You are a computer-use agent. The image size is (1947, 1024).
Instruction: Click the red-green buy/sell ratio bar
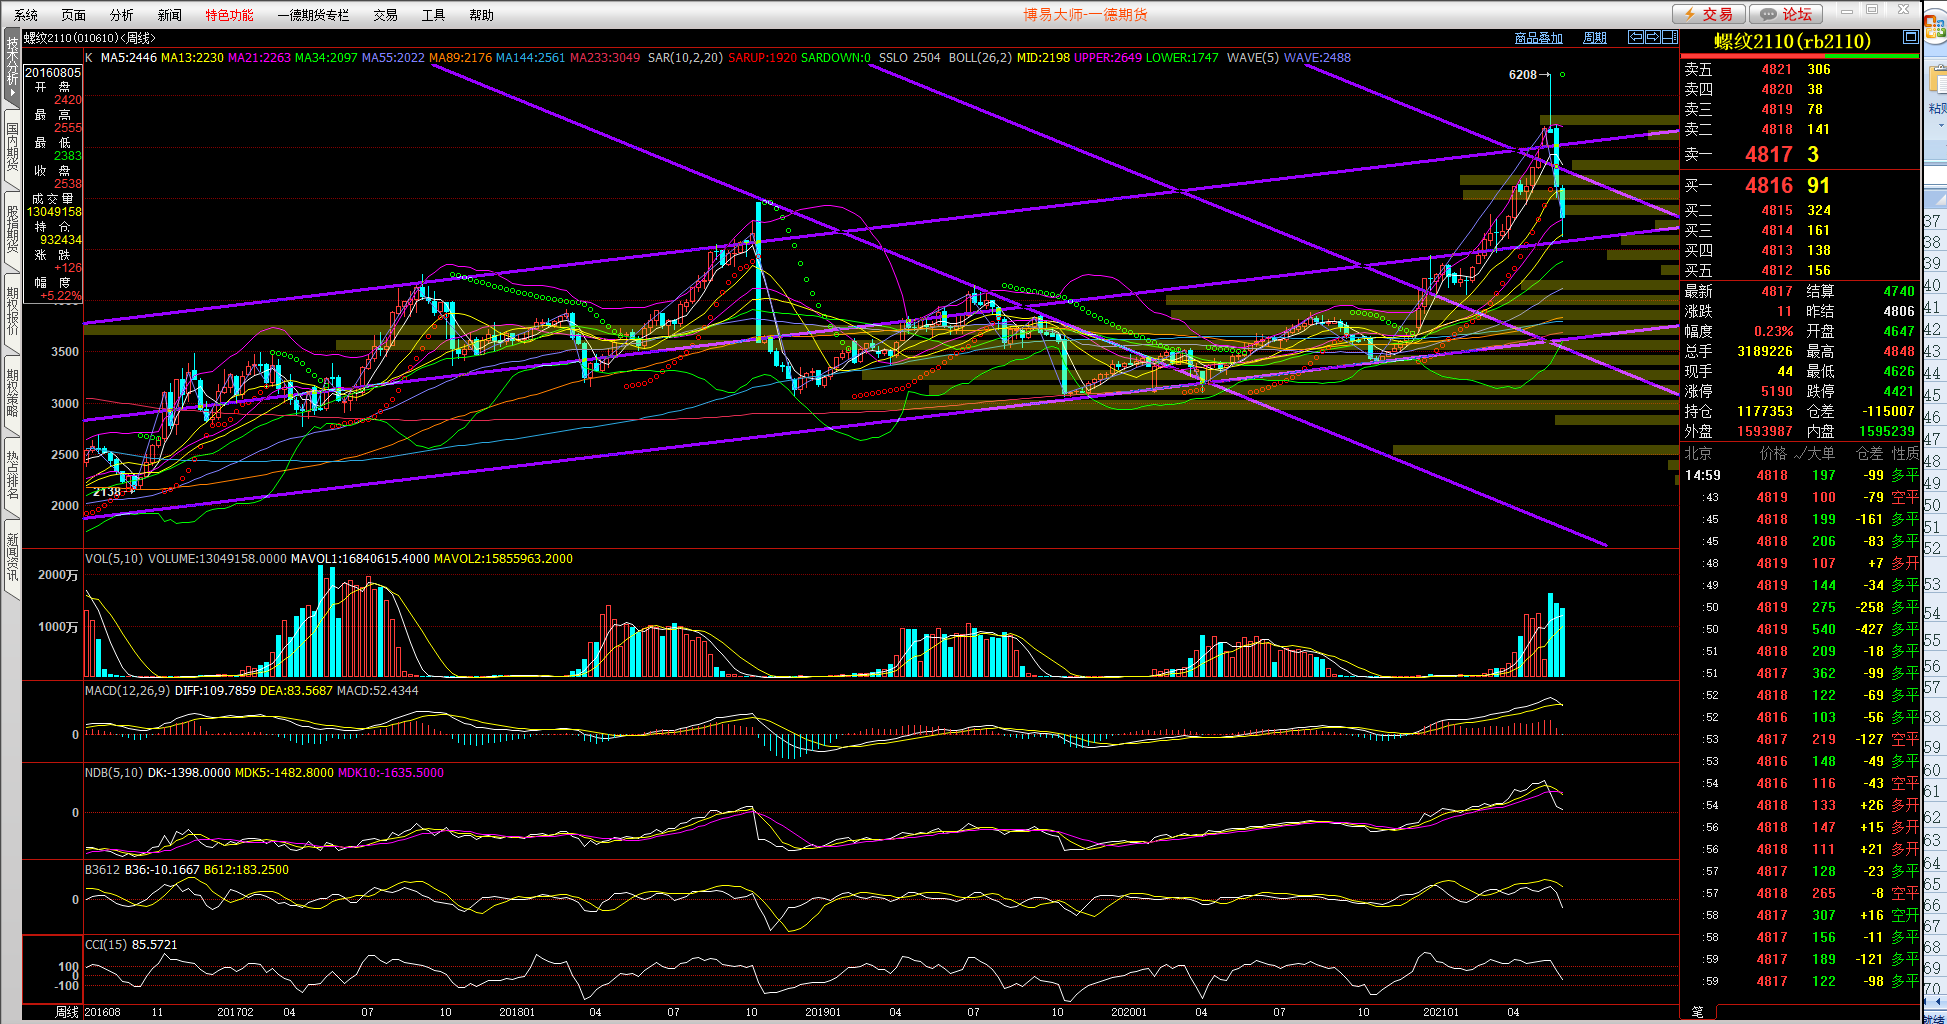[1799, 56]
